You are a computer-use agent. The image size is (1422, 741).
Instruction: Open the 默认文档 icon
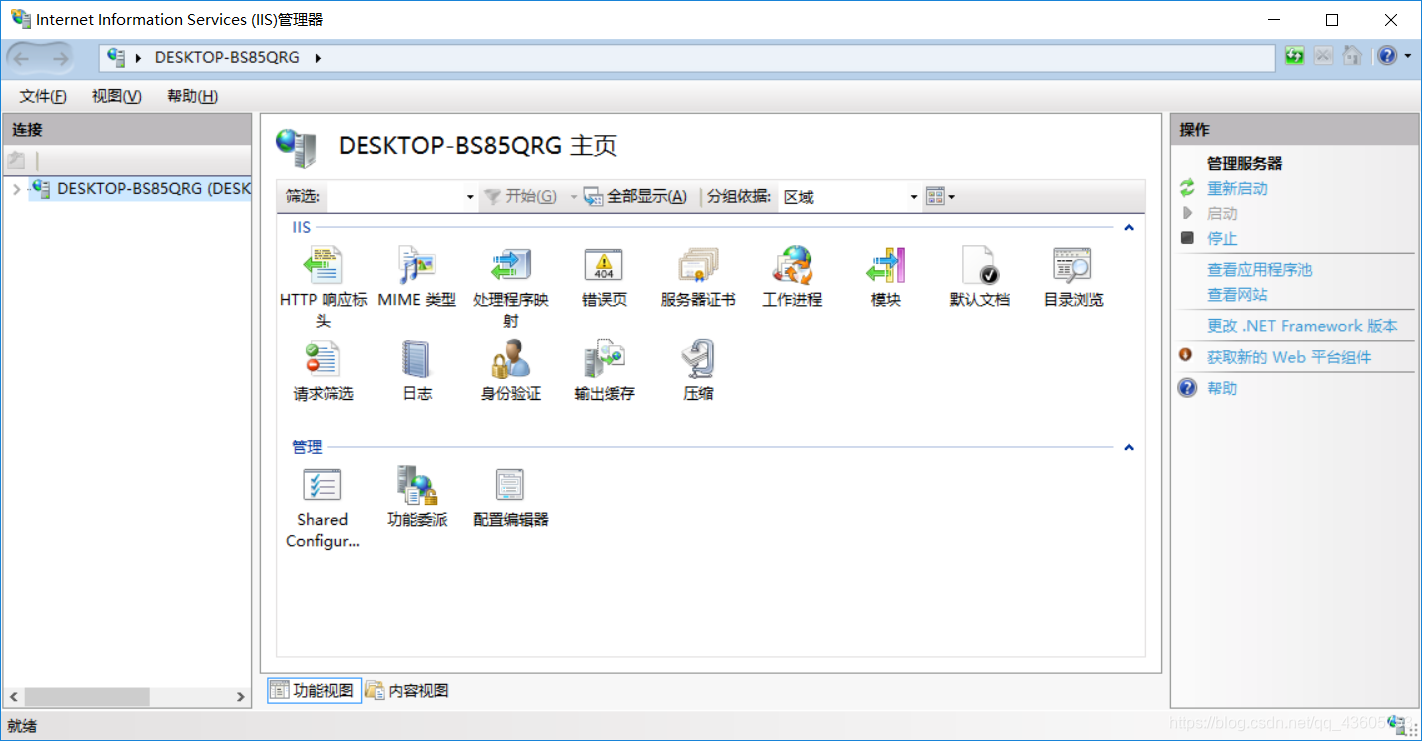980,267
